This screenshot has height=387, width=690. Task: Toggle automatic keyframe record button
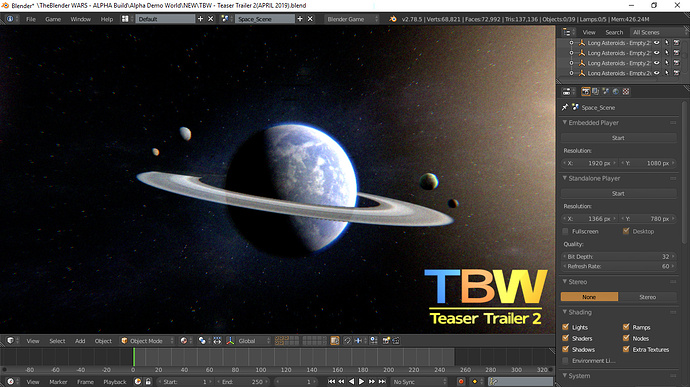click(461, 382)
